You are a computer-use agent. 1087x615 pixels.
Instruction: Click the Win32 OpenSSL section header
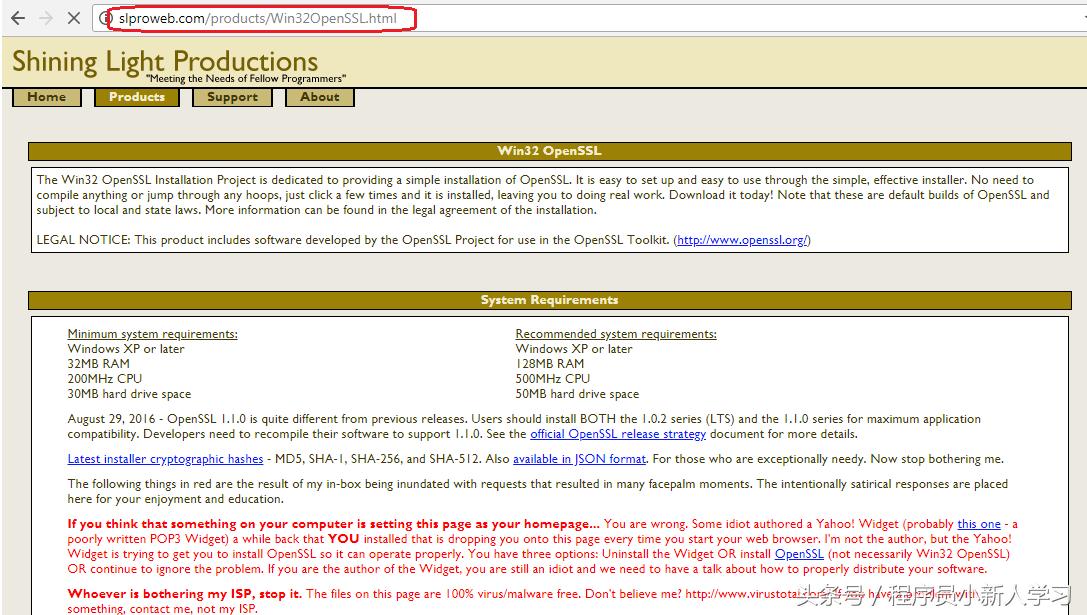pyautogui.click(x=549, y=152)
